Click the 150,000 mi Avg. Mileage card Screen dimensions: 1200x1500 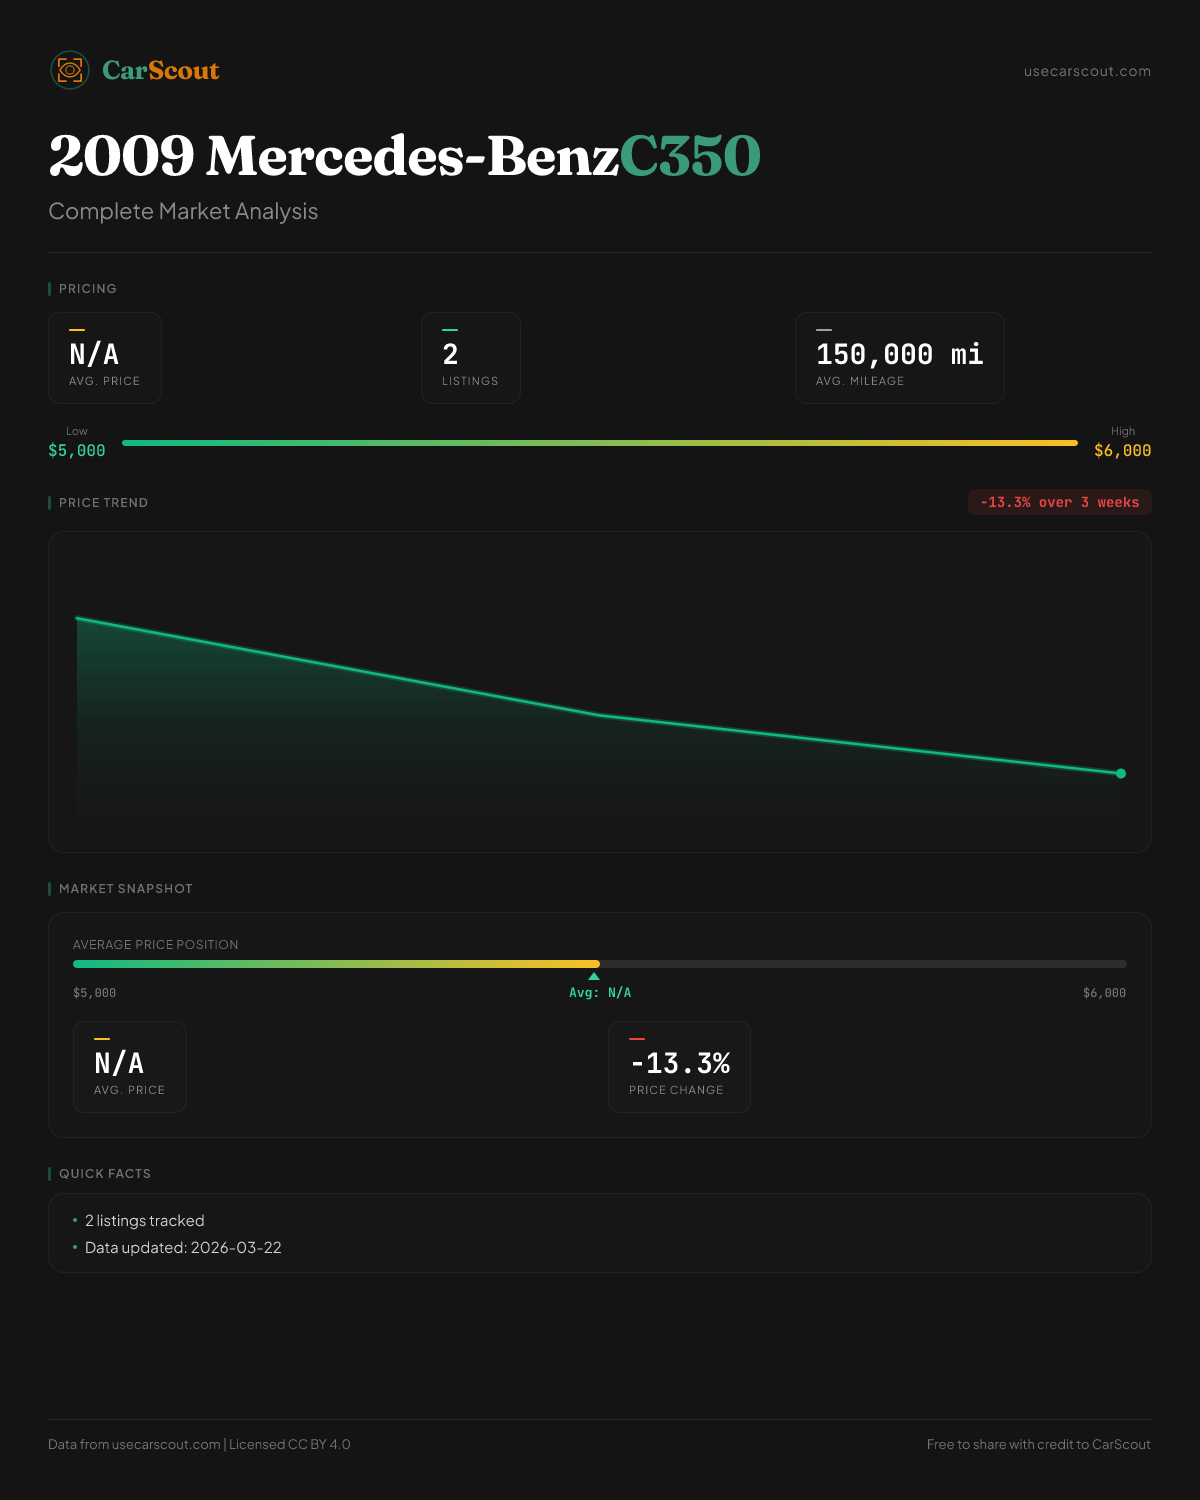[899, 358]
